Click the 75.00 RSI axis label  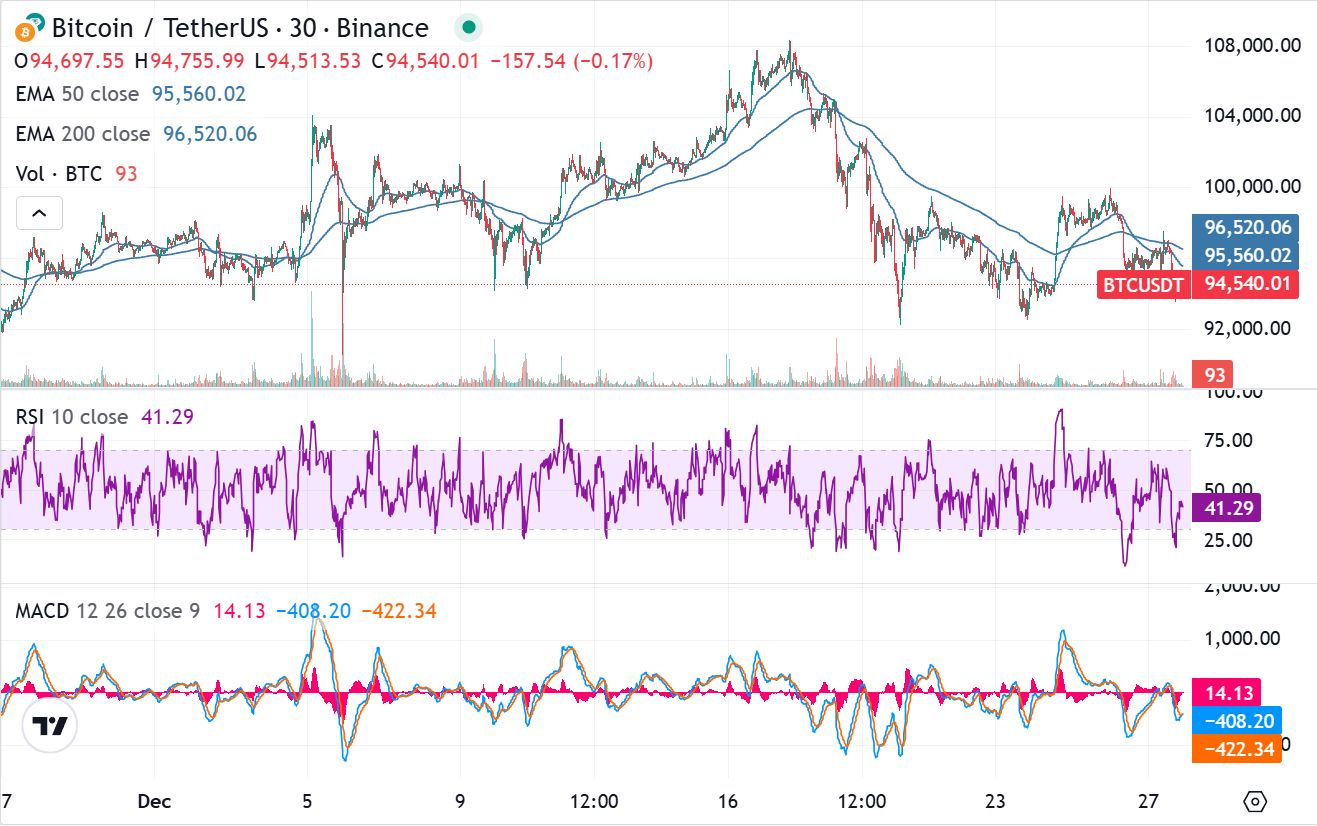point(1228,441)
